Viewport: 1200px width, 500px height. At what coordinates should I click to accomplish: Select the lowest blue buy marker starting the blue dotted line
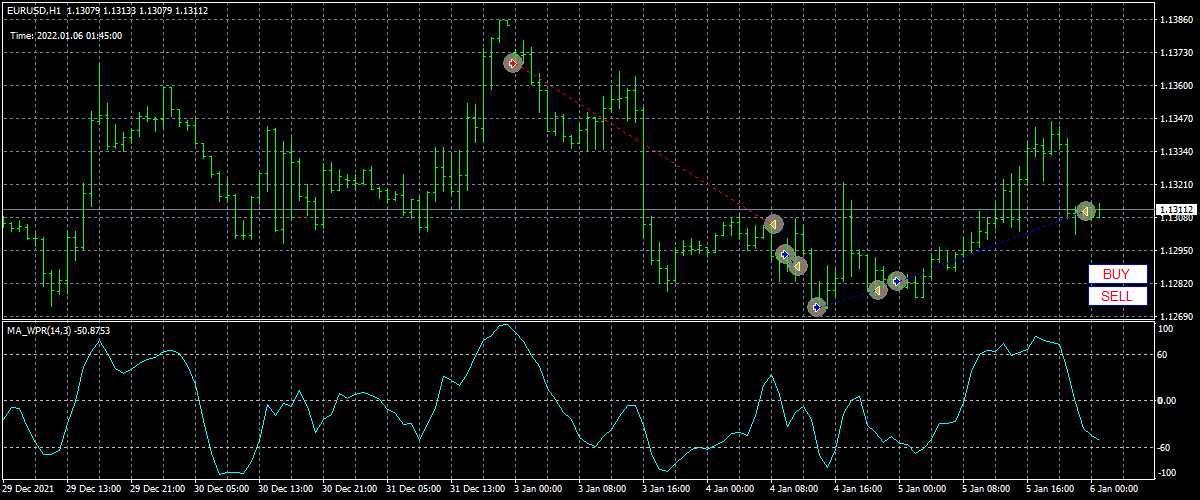(817, 308)
